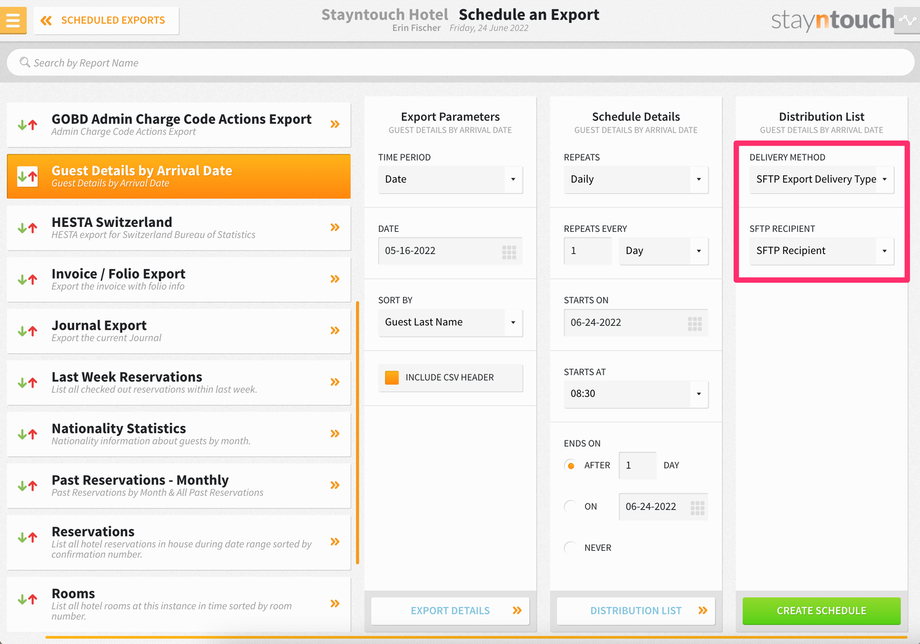Click chevron on Journal Export row
The width and height of the screenshot is (920, 644).
[335, 331]
